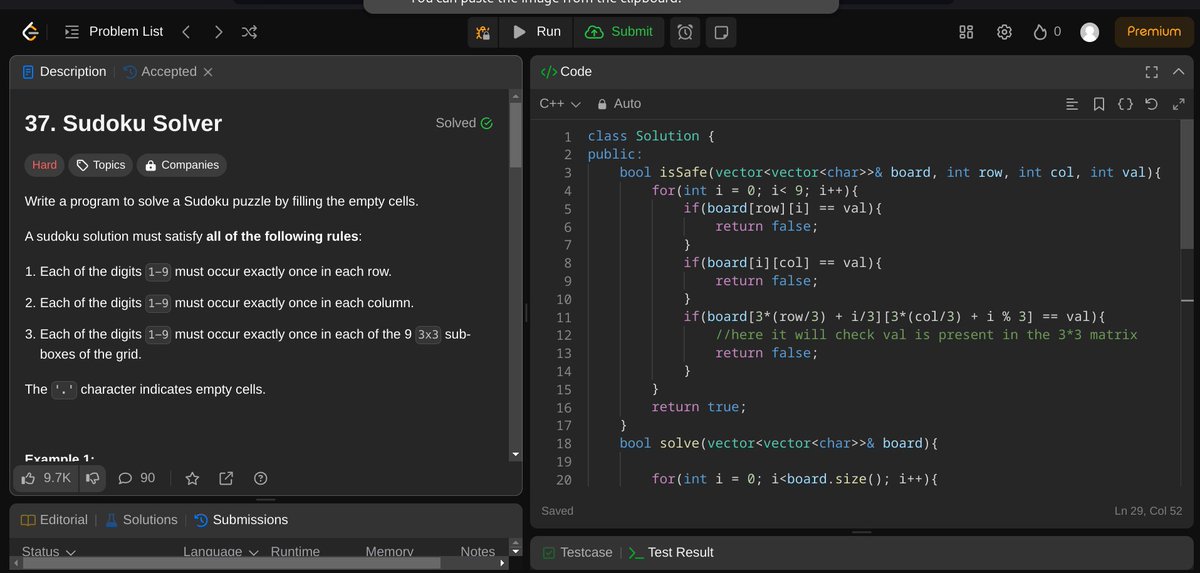Viewport: 1200px width, 573px height.
Task: Open the timer alarm clock icon
Action: [x=685, y=32]
